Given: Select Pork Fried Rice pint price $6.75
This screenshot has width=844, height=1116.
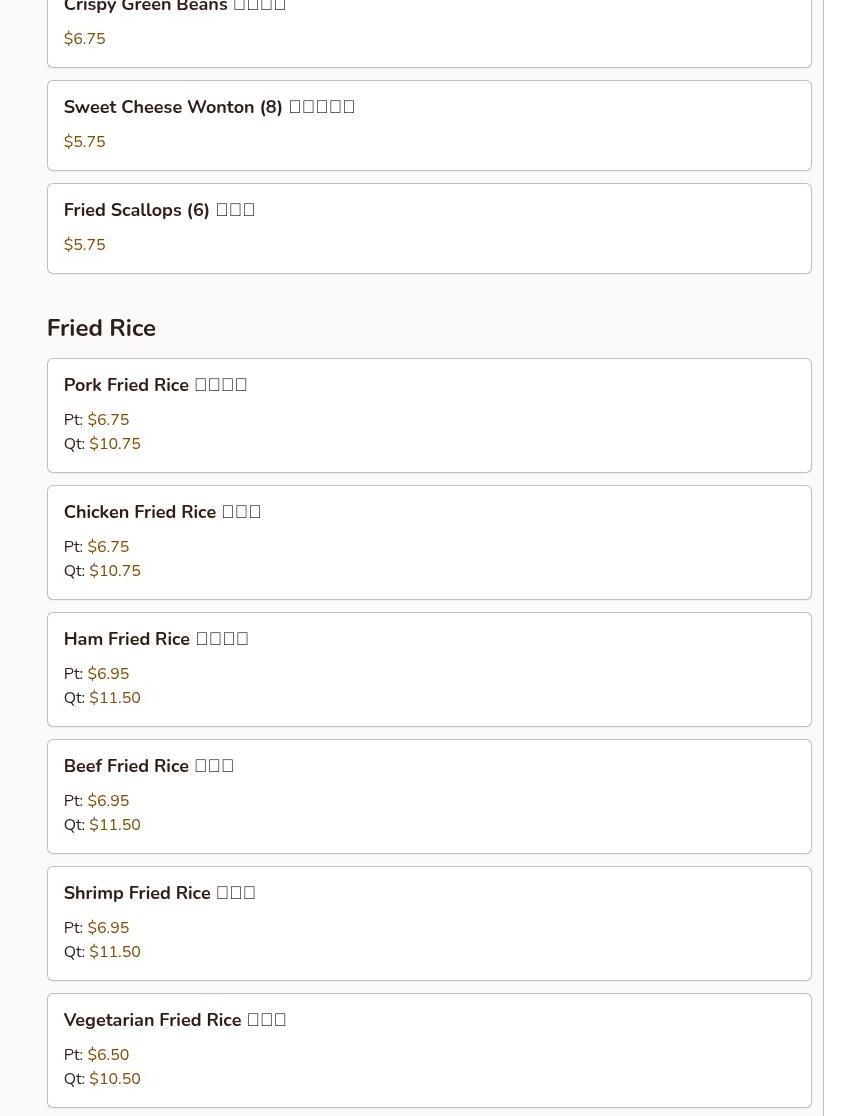Looking at the screenshot, I should click(x=108, y=419).
